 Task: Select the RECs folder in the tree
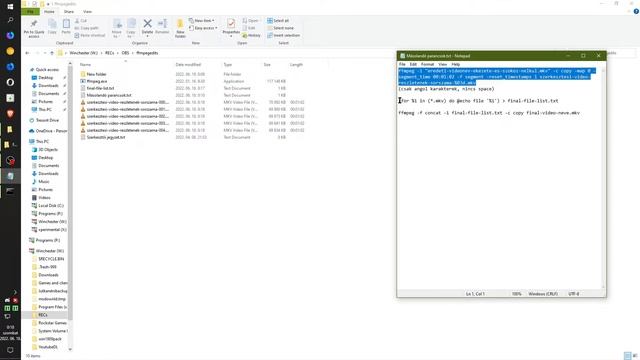pyautogui.click(x=43, y=315)
